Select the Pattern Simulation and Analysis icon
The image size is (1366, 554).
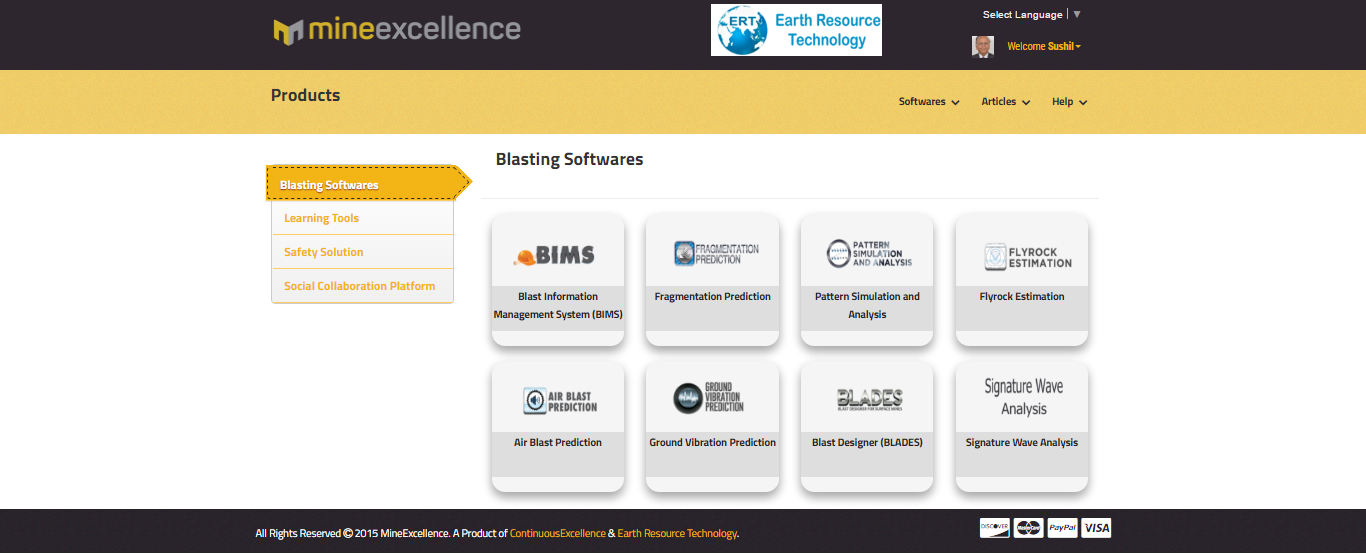click(x=867, y=254)
